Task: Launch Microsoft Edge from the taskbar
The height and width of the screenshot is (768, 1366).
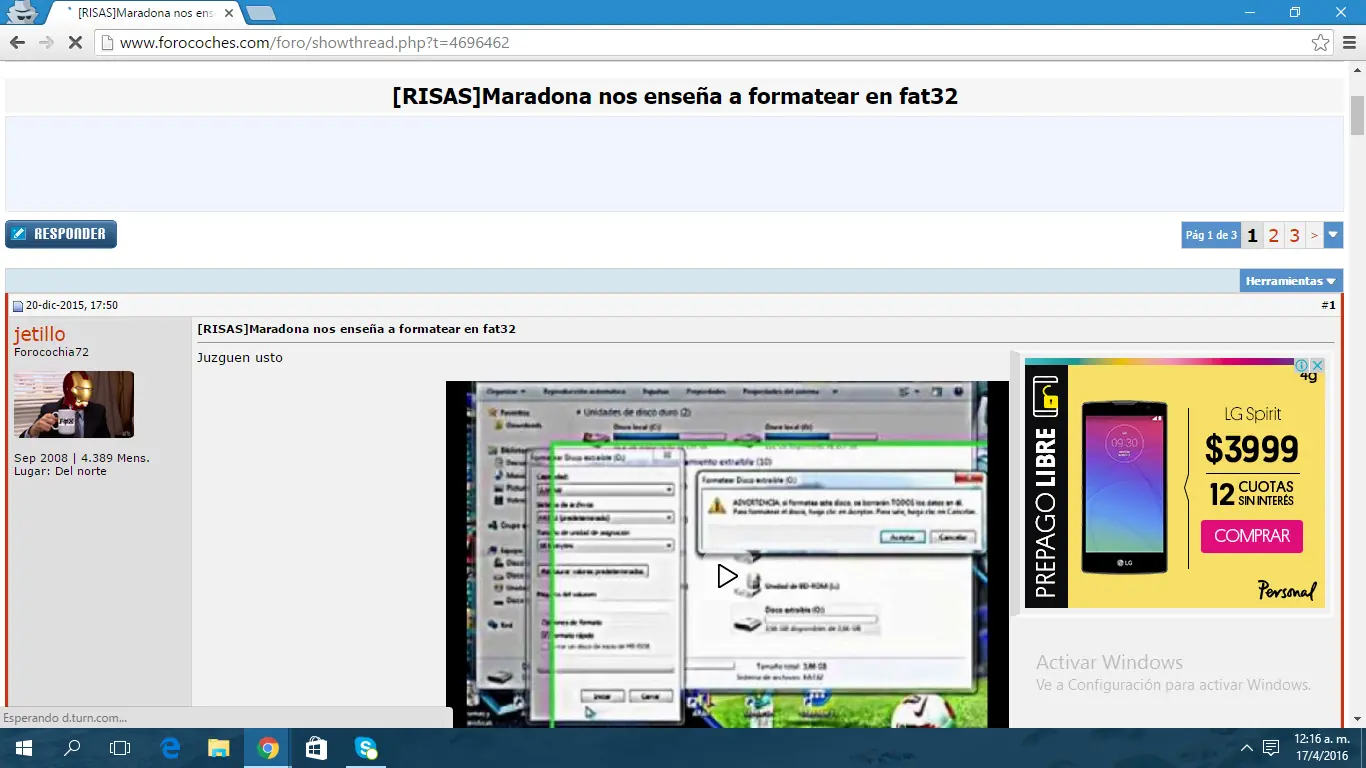Action: point(170,748)
